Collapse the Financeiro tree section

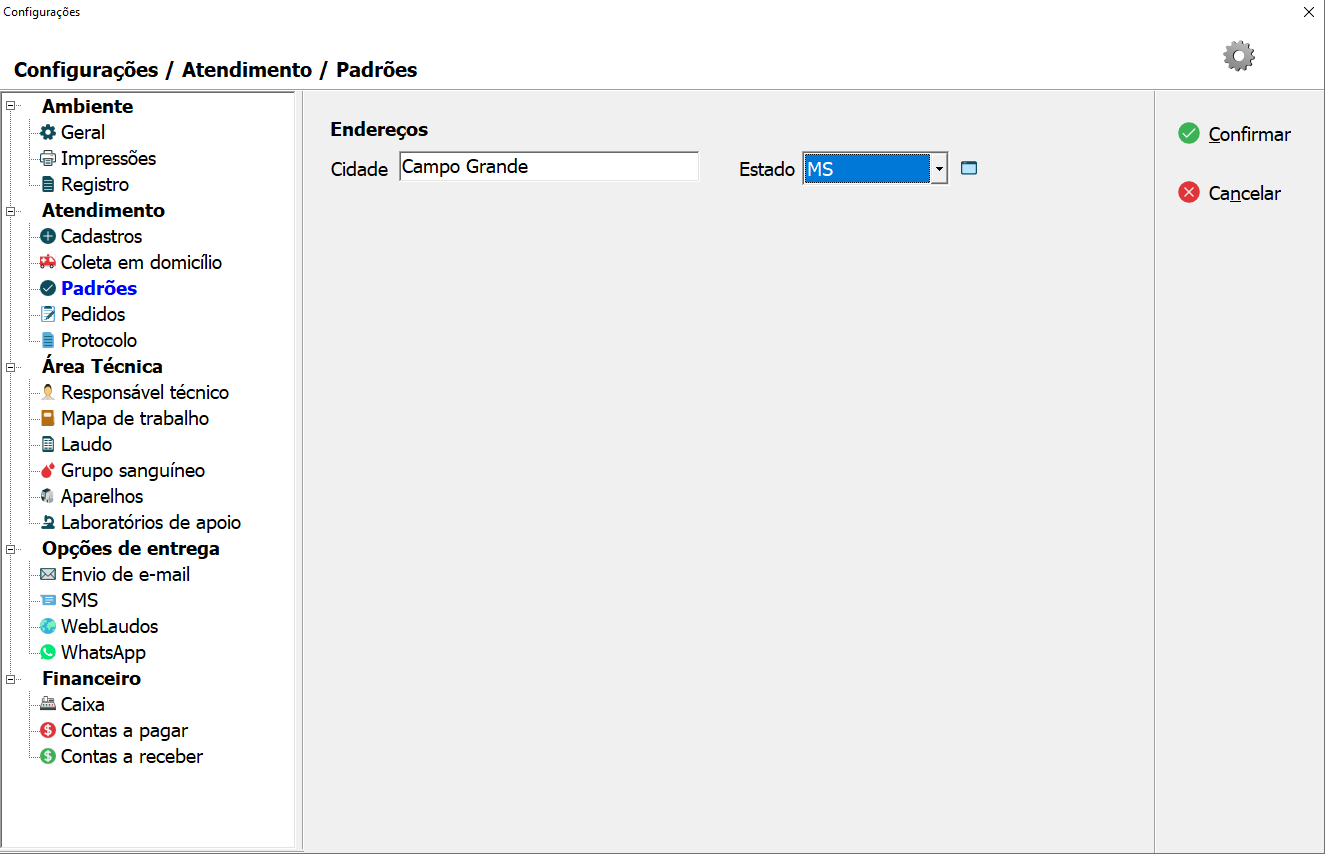tap(12, 678)
